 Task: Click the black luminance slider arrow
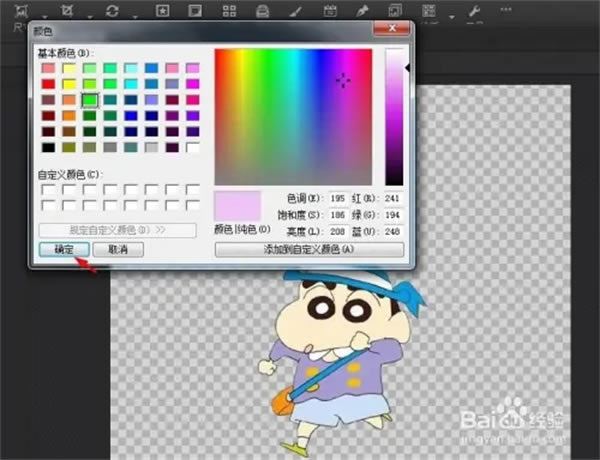pos(408,68)
